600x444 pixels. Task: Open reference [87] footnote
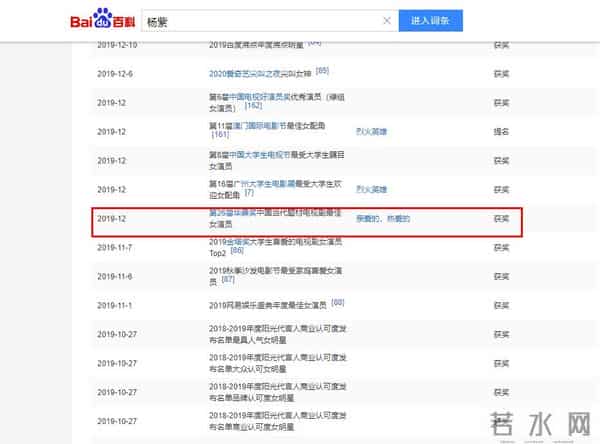click(228, 279)
